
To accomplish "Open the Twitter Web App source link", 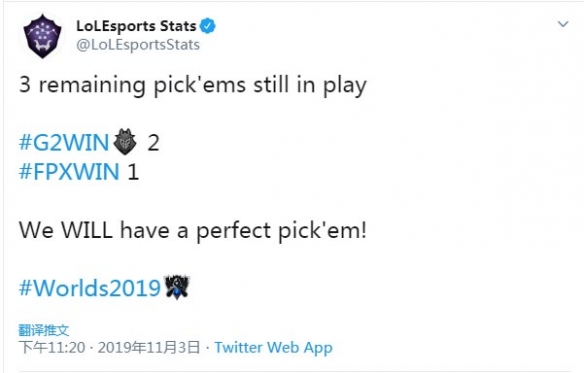I will click(x=273, y=347).
